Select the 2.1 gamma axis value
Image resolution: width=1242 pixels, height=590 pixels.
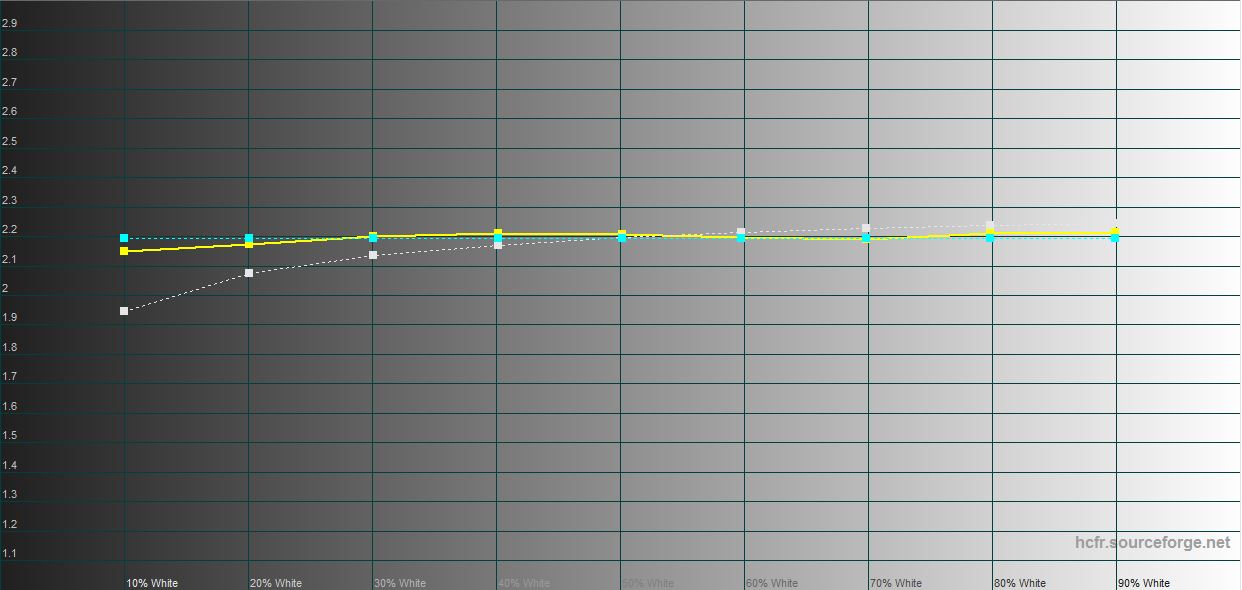[x=9, y=259]
